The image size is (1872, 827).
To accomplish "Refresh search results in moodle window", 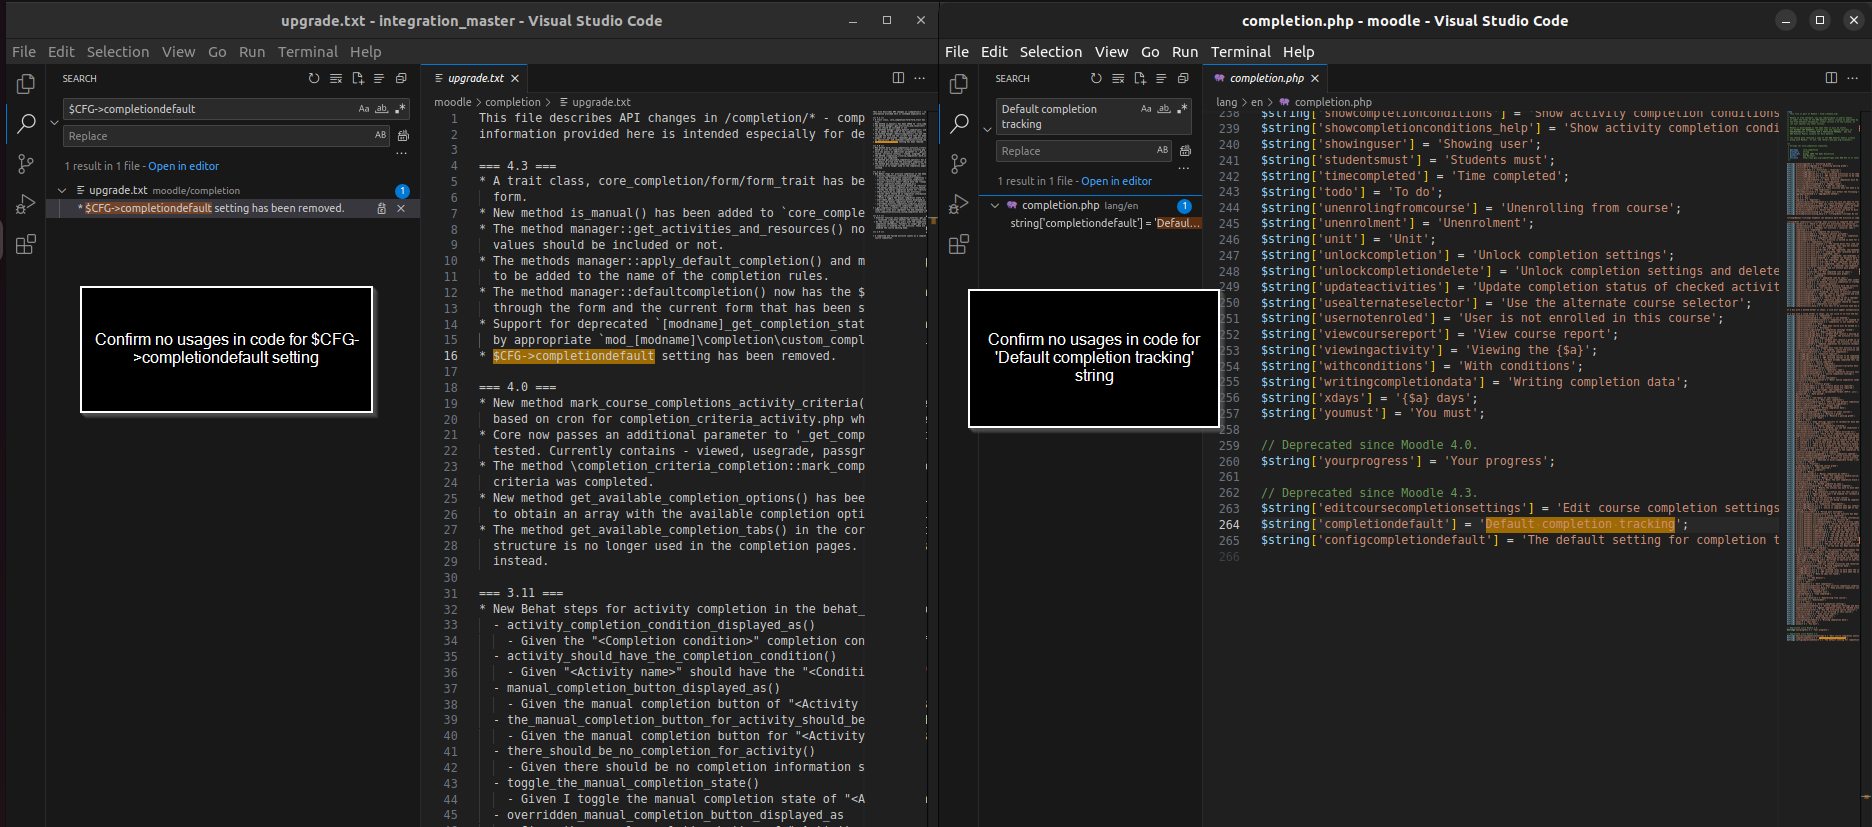I will [1096, 78].
